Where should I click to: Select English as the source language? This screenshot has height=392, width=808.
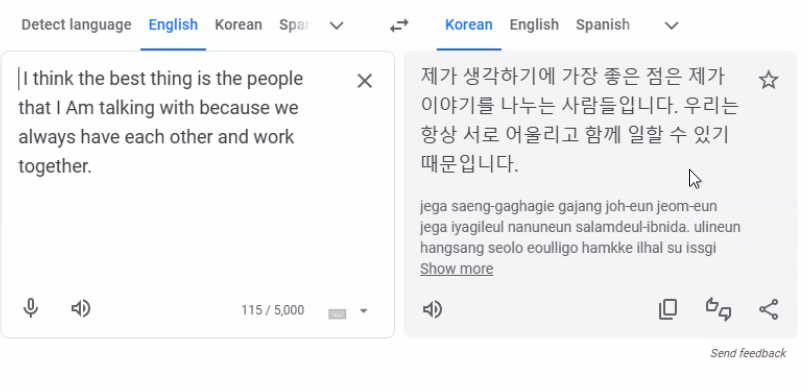(x=173, y=25)
